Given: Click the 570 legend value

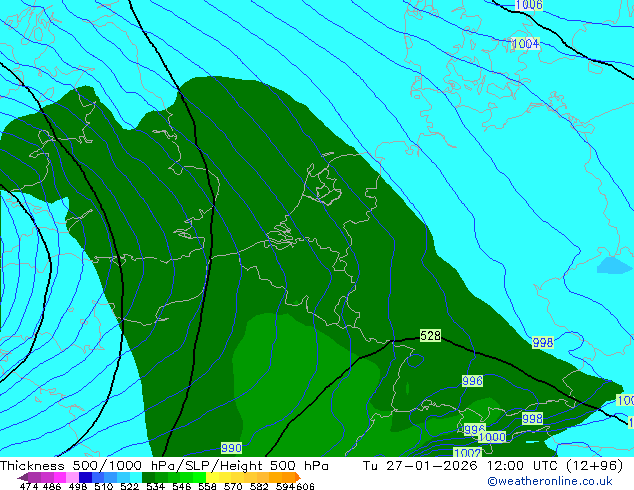Looking at the screenshot, I should click(x=233, y=486).
